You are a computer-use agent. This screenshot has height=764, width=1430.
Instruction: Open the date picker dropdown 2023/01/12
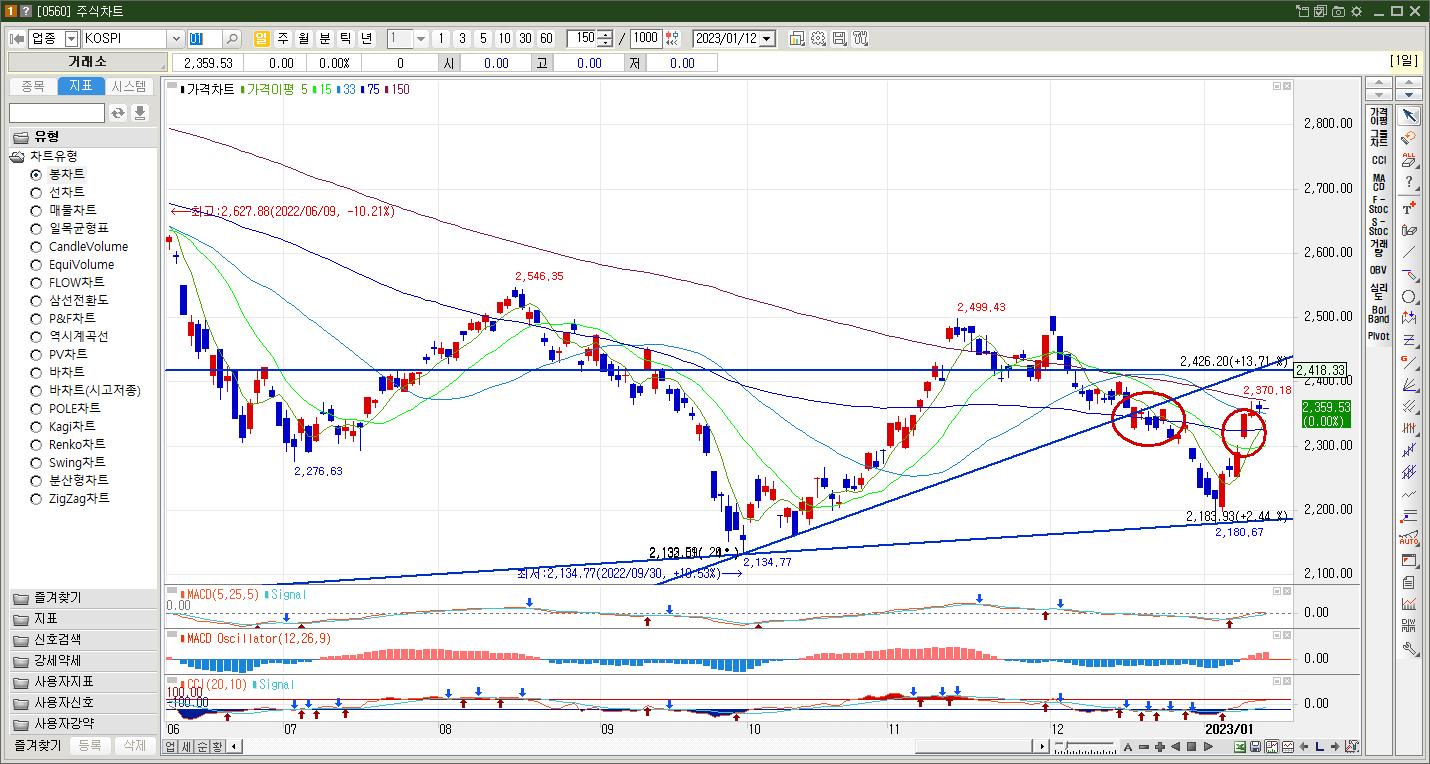tap(767, 38)
